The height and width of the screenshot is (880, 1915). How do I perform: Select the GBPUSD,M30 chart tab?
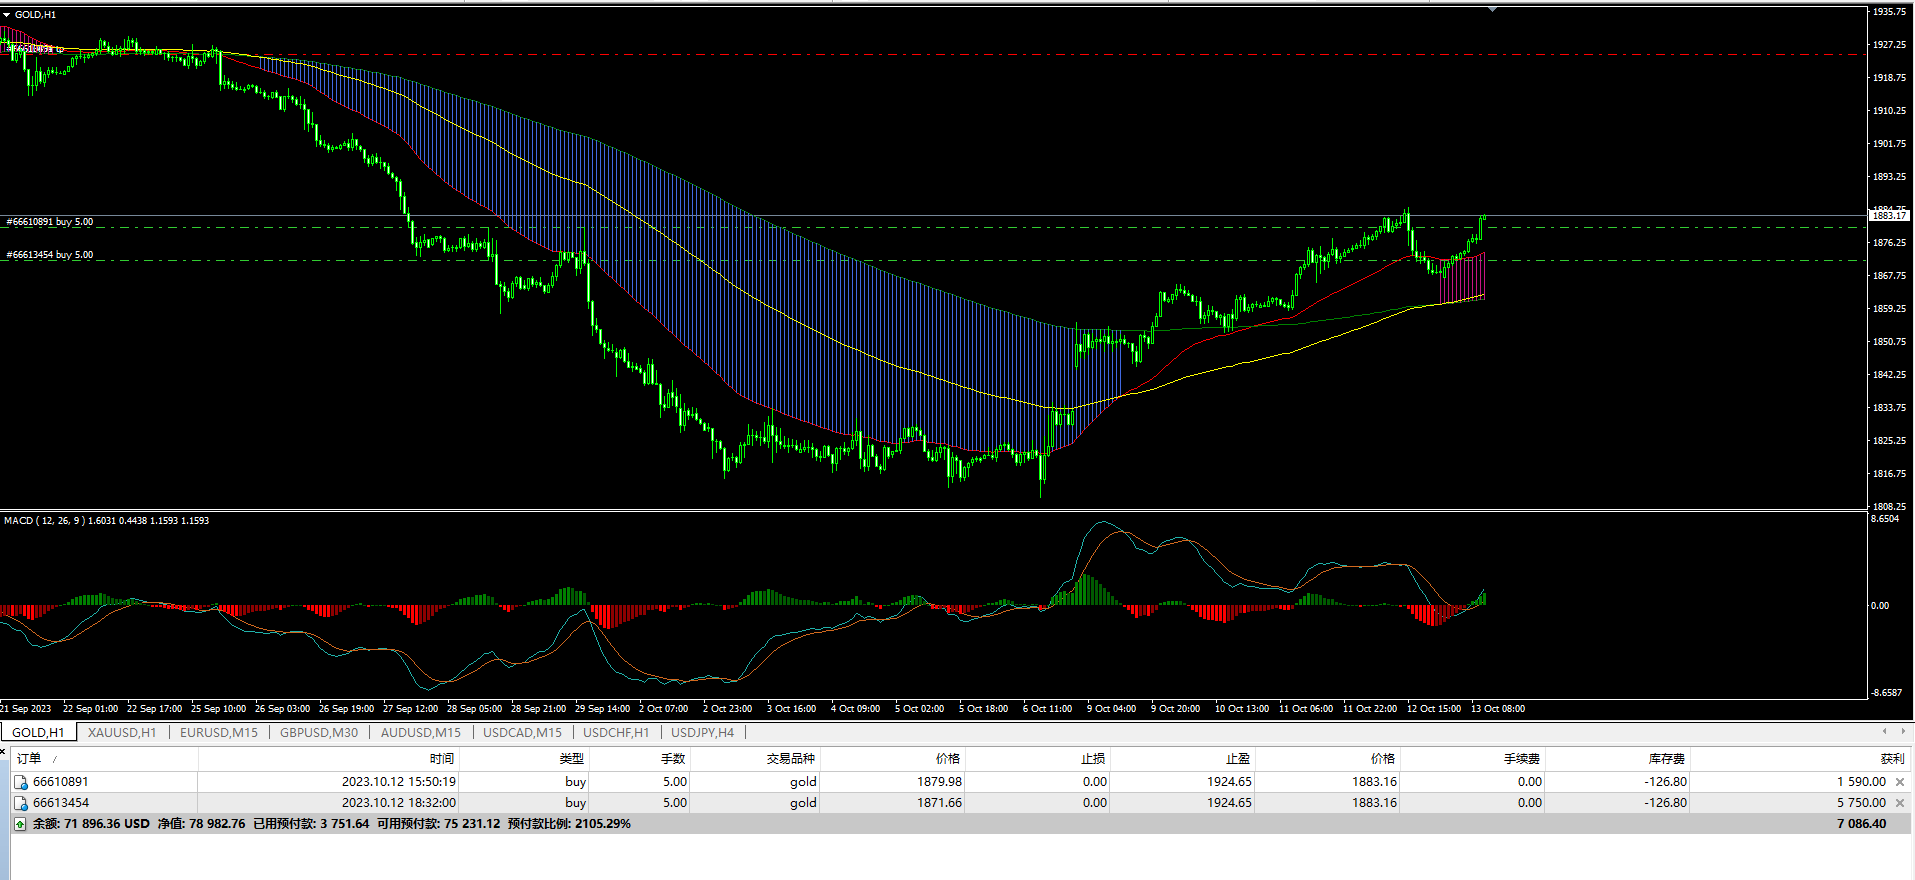[319, 733]
